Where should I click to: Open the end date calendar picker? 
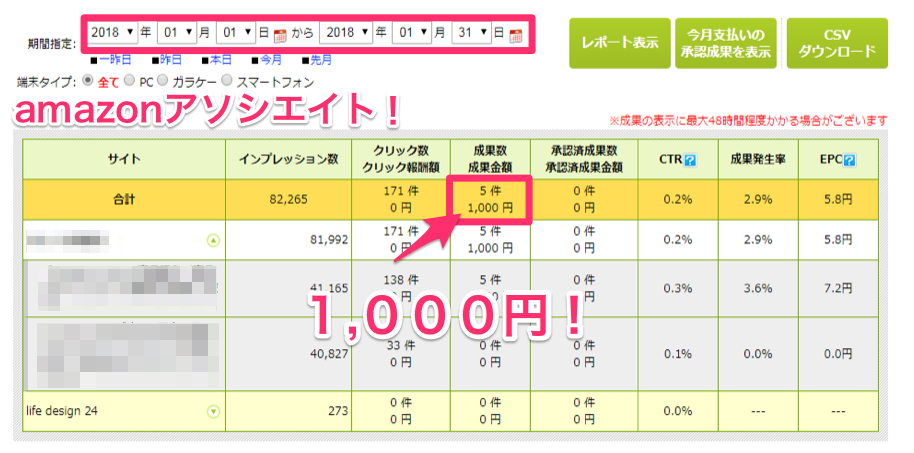(515, 34)
